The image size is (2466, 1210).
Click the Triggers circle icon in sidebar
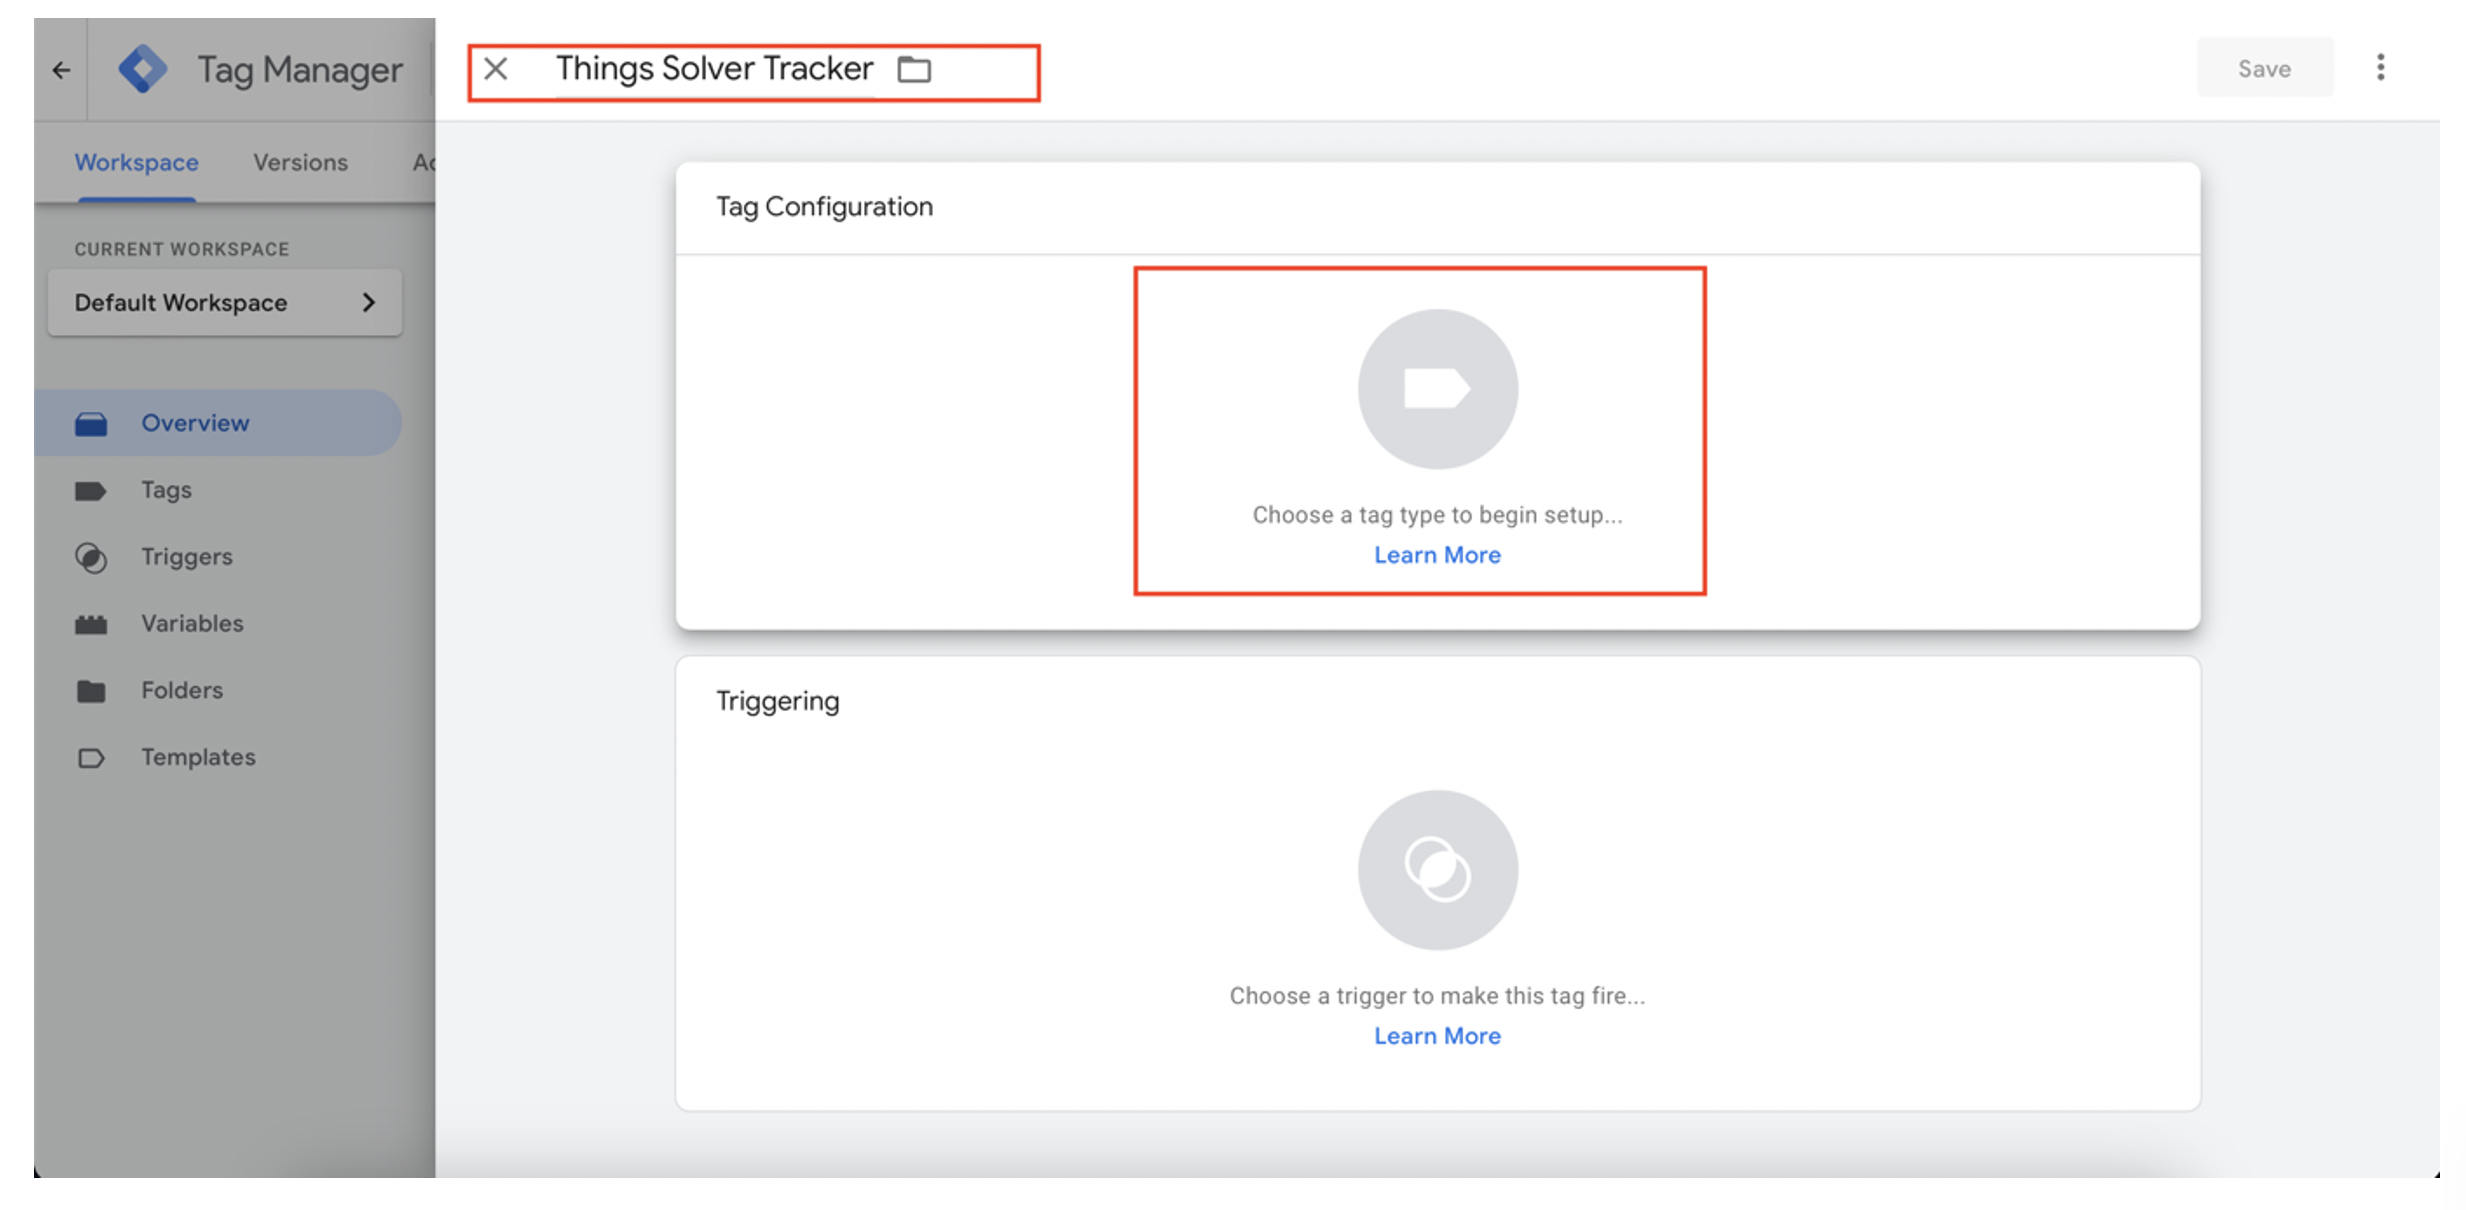(x=91, y=558)
